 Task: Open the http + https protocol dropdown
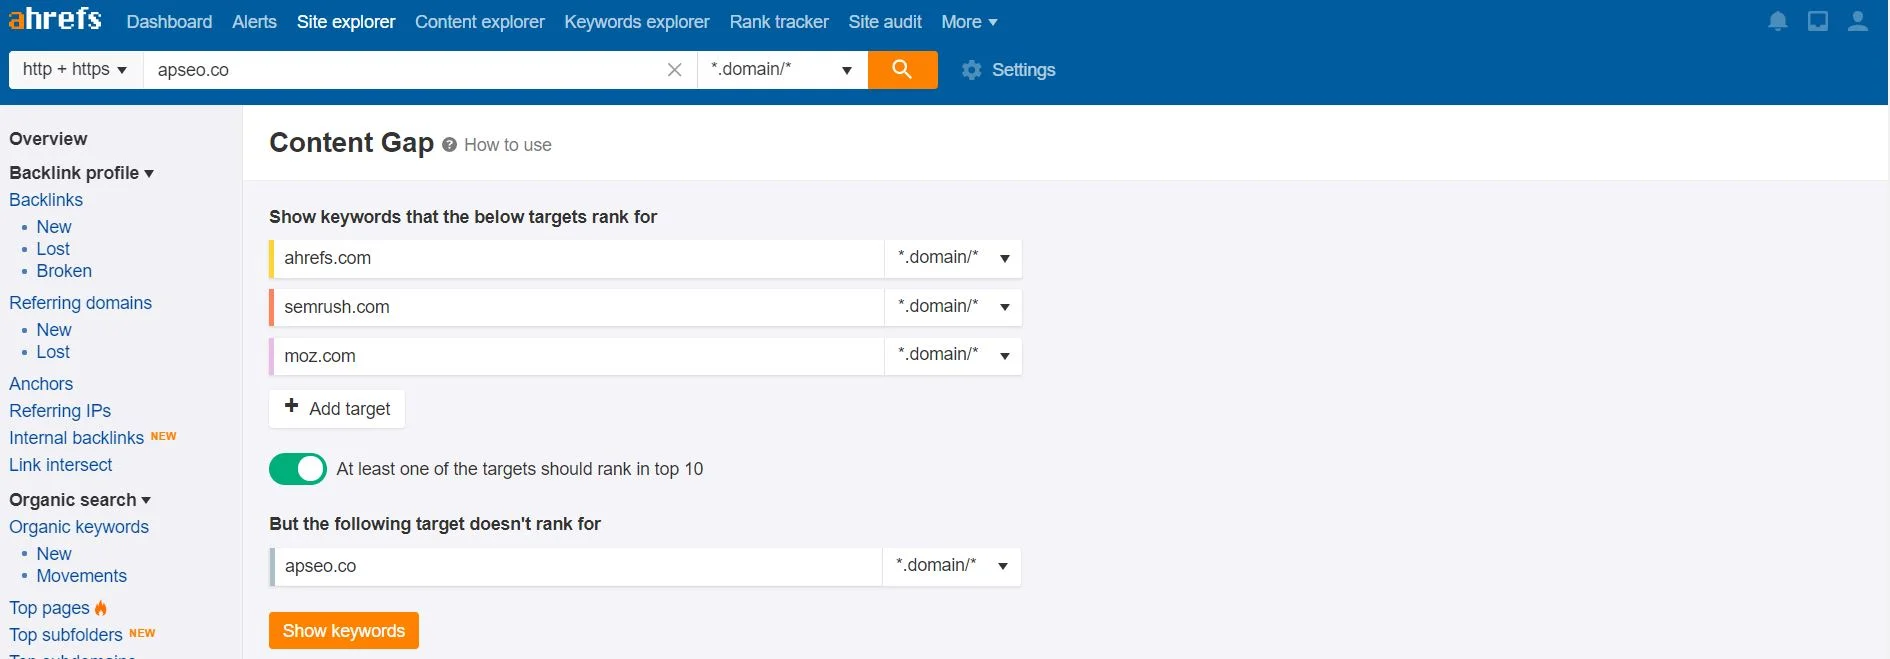tap(75, 69)
